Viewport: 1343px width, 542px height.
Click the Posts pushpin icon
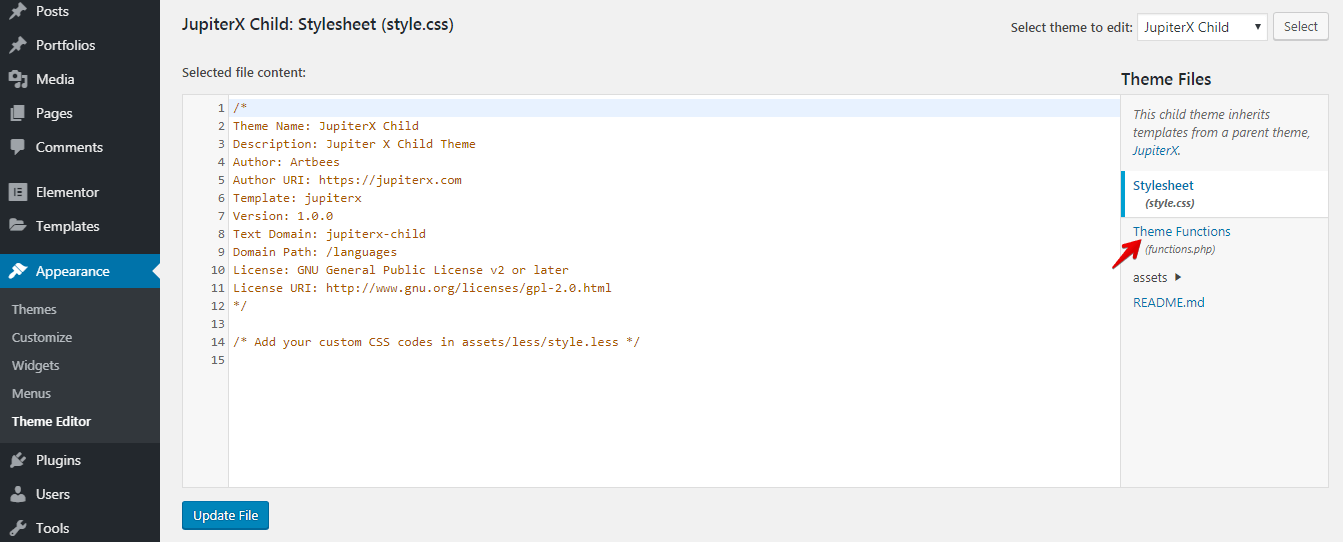(17, 11)
